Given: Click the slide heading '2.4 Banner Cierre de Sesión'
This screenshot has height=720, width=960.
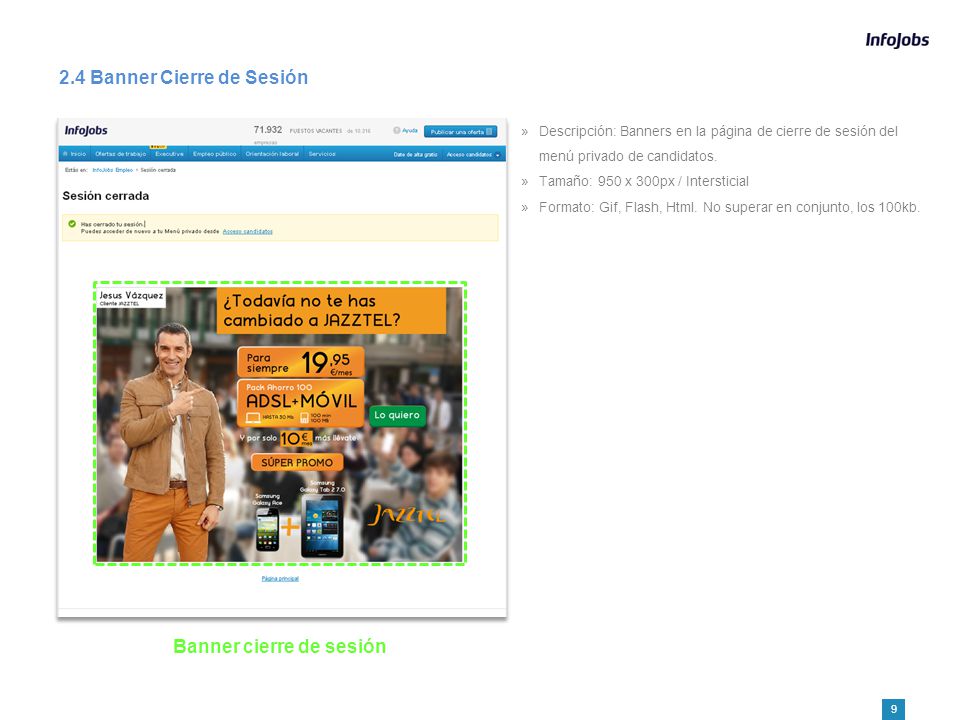Looking at the screenshot, I should click(x=184, y=77).
